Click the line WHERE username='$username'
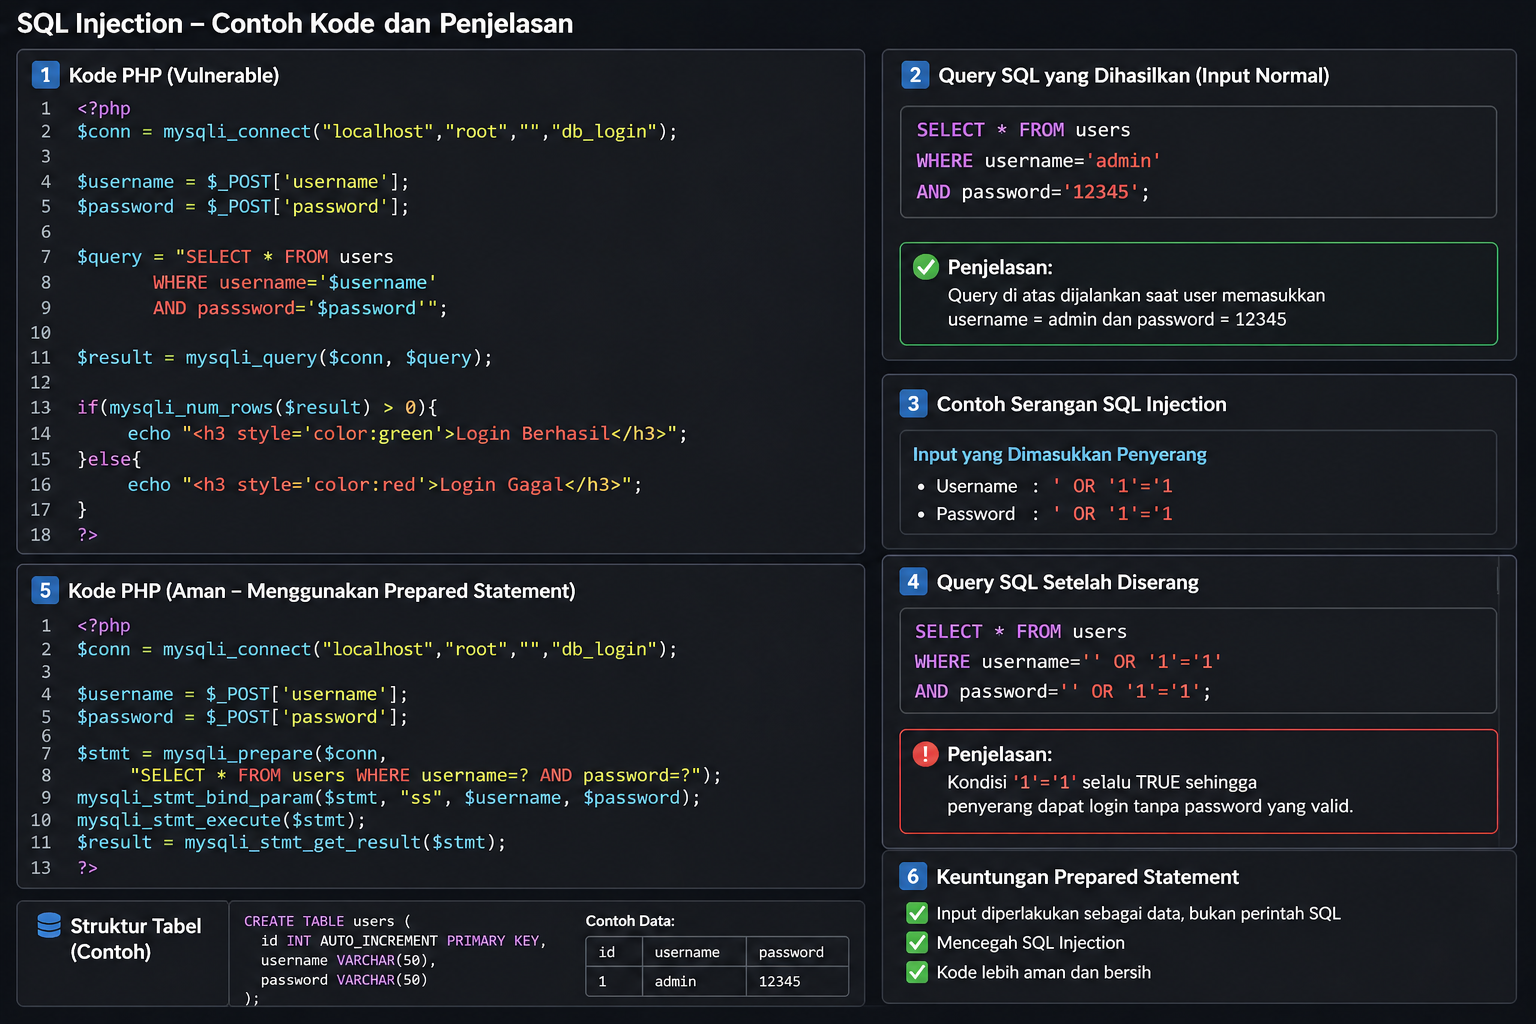The height and width of the screenshot is (1024, 1536). tap(294, 282)
